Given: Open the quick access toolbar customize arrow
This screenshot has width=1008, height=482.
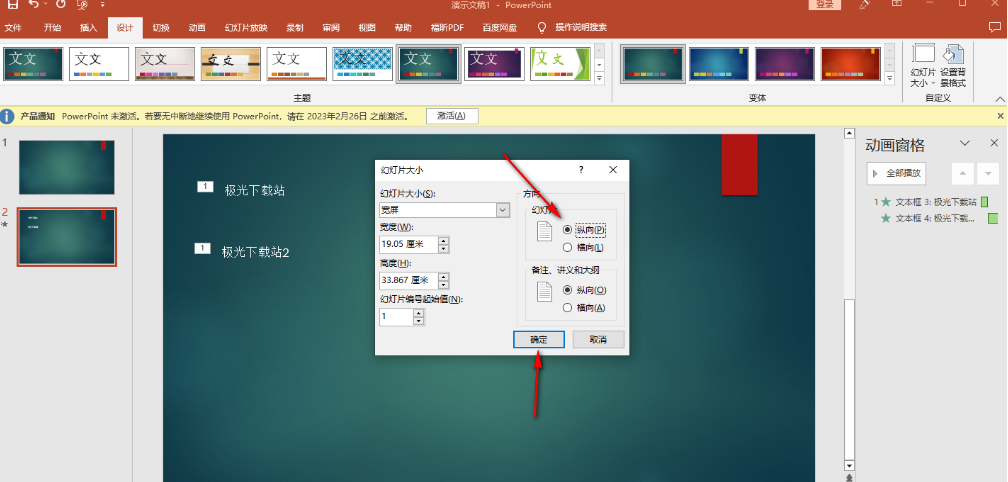Looking at the screenshot, I should [x=103, y=5].
